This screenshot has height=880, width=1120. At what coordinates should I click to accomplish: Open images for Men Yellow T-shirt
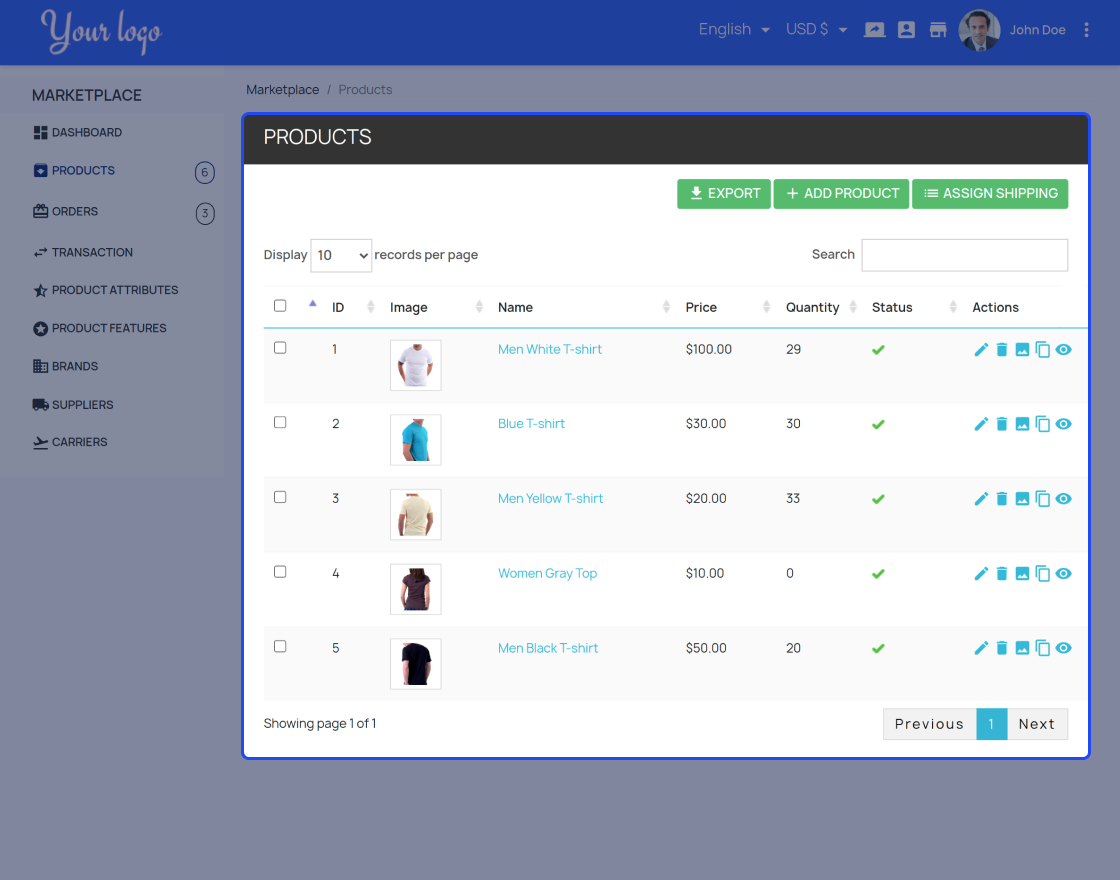[1022, 499]
